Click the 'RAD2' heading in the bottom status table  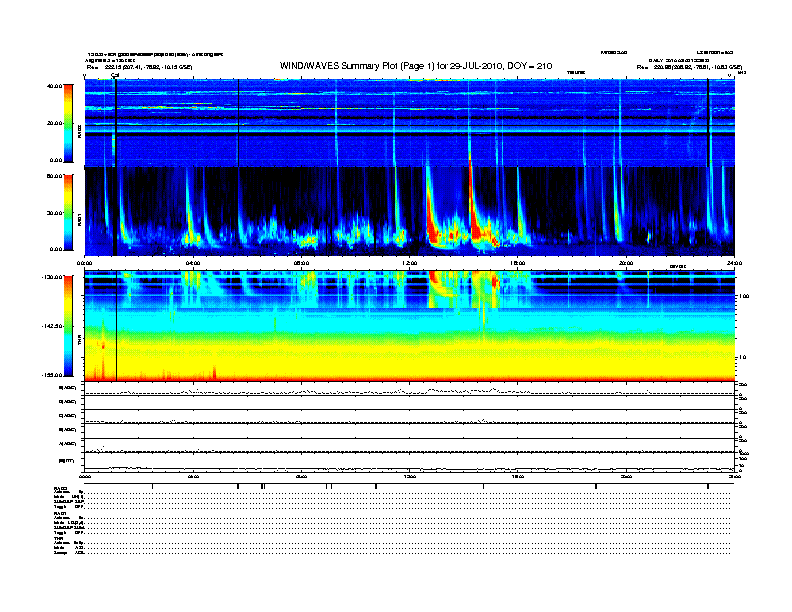[60, 488]
